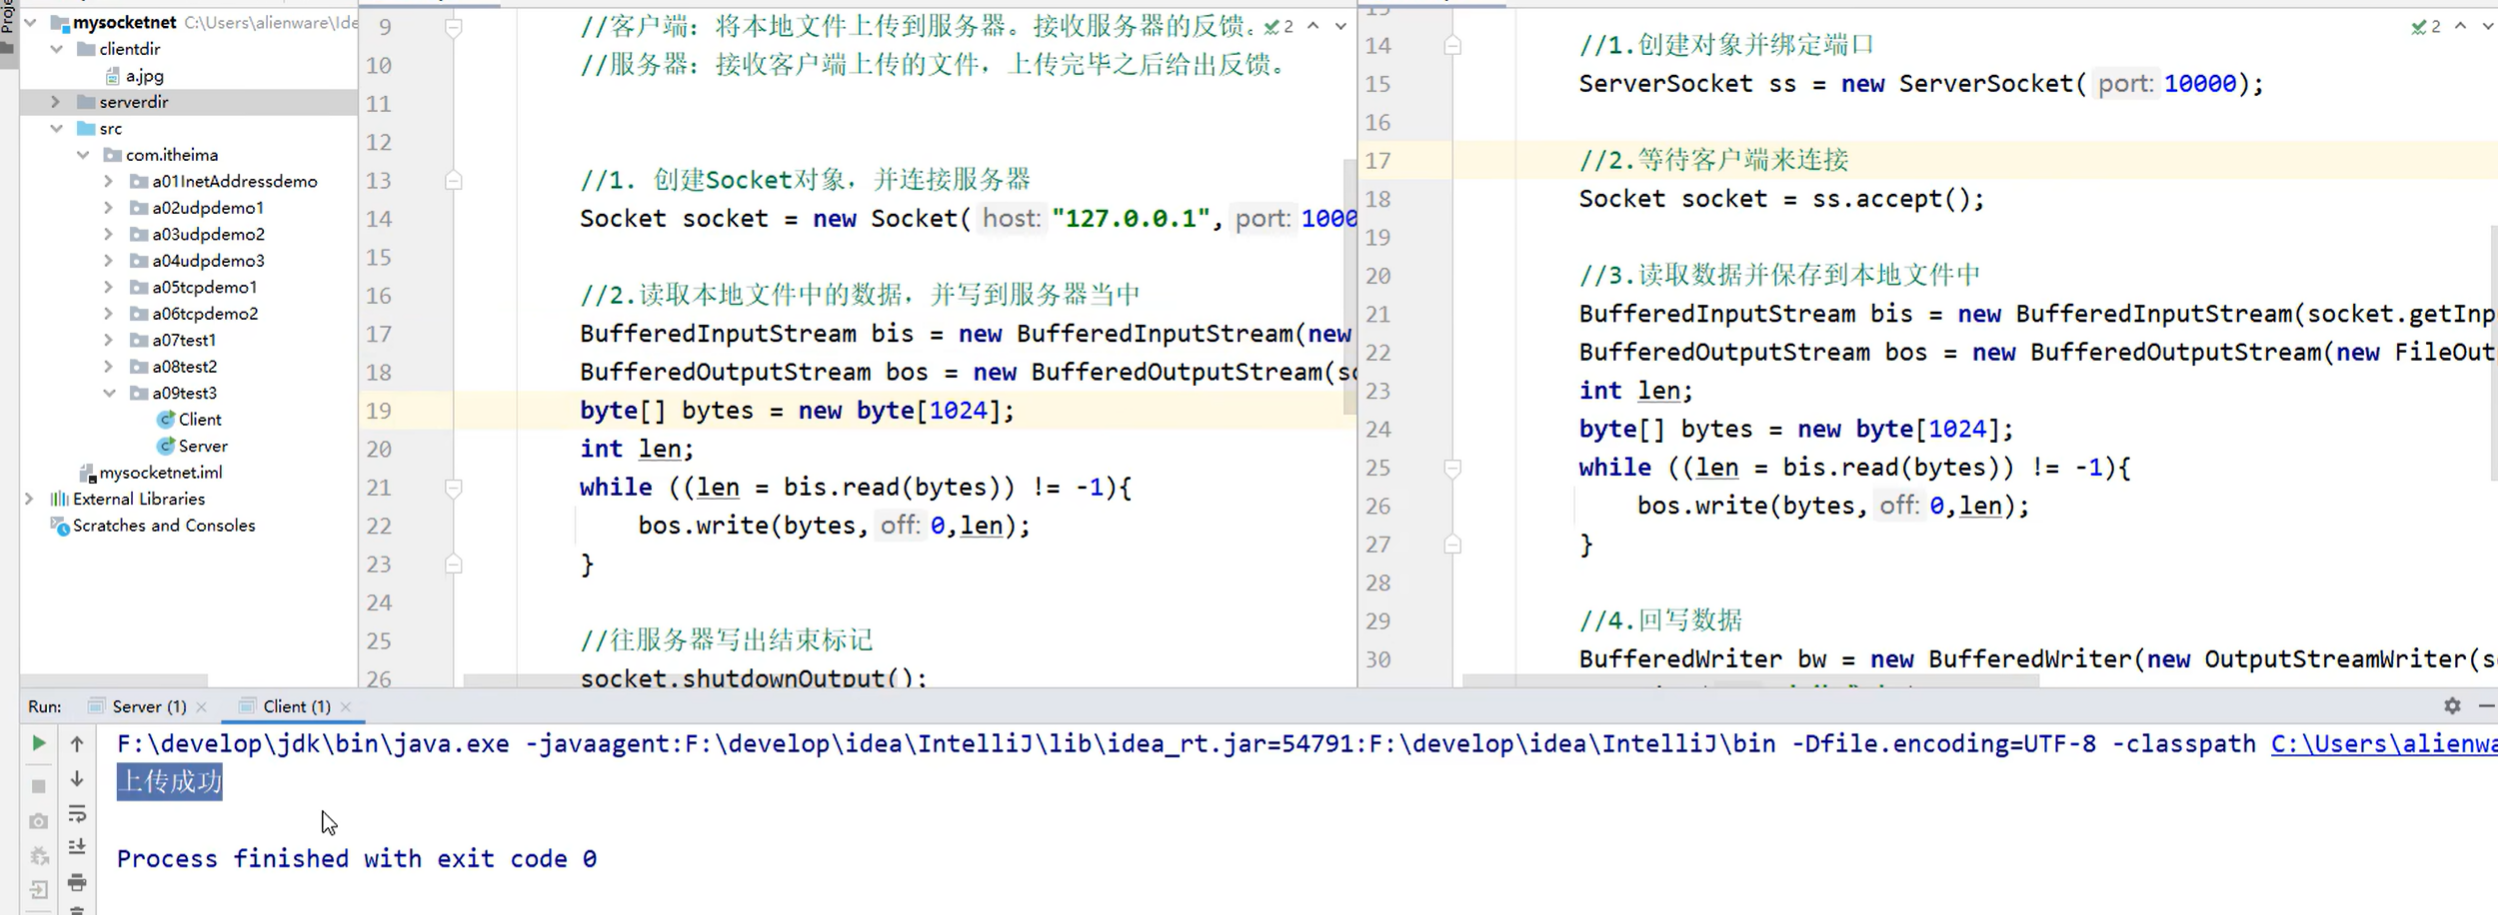The image size is (2498, 915).
Task: Toggle Scroll to End in the console
Action: click(x=77, y=848)
